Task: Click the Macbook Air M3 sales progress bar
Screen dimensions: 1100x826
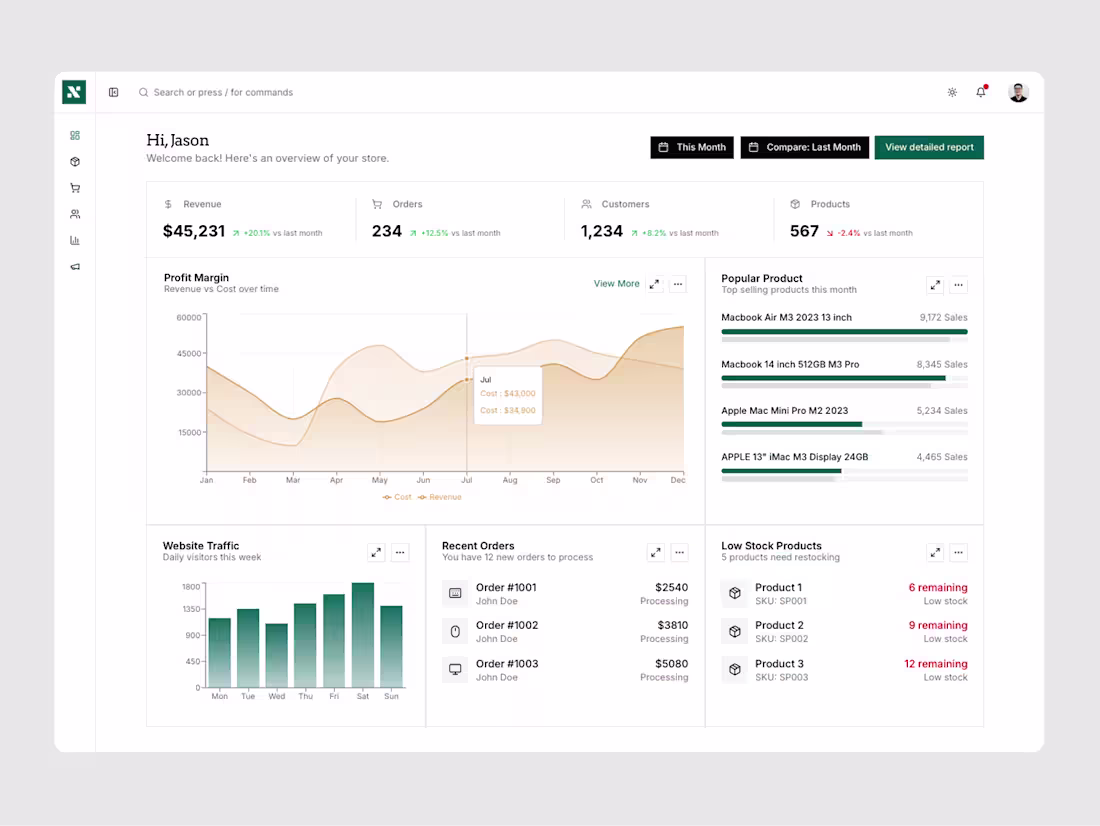Action: pyautogui.click(x=845, y=332)
